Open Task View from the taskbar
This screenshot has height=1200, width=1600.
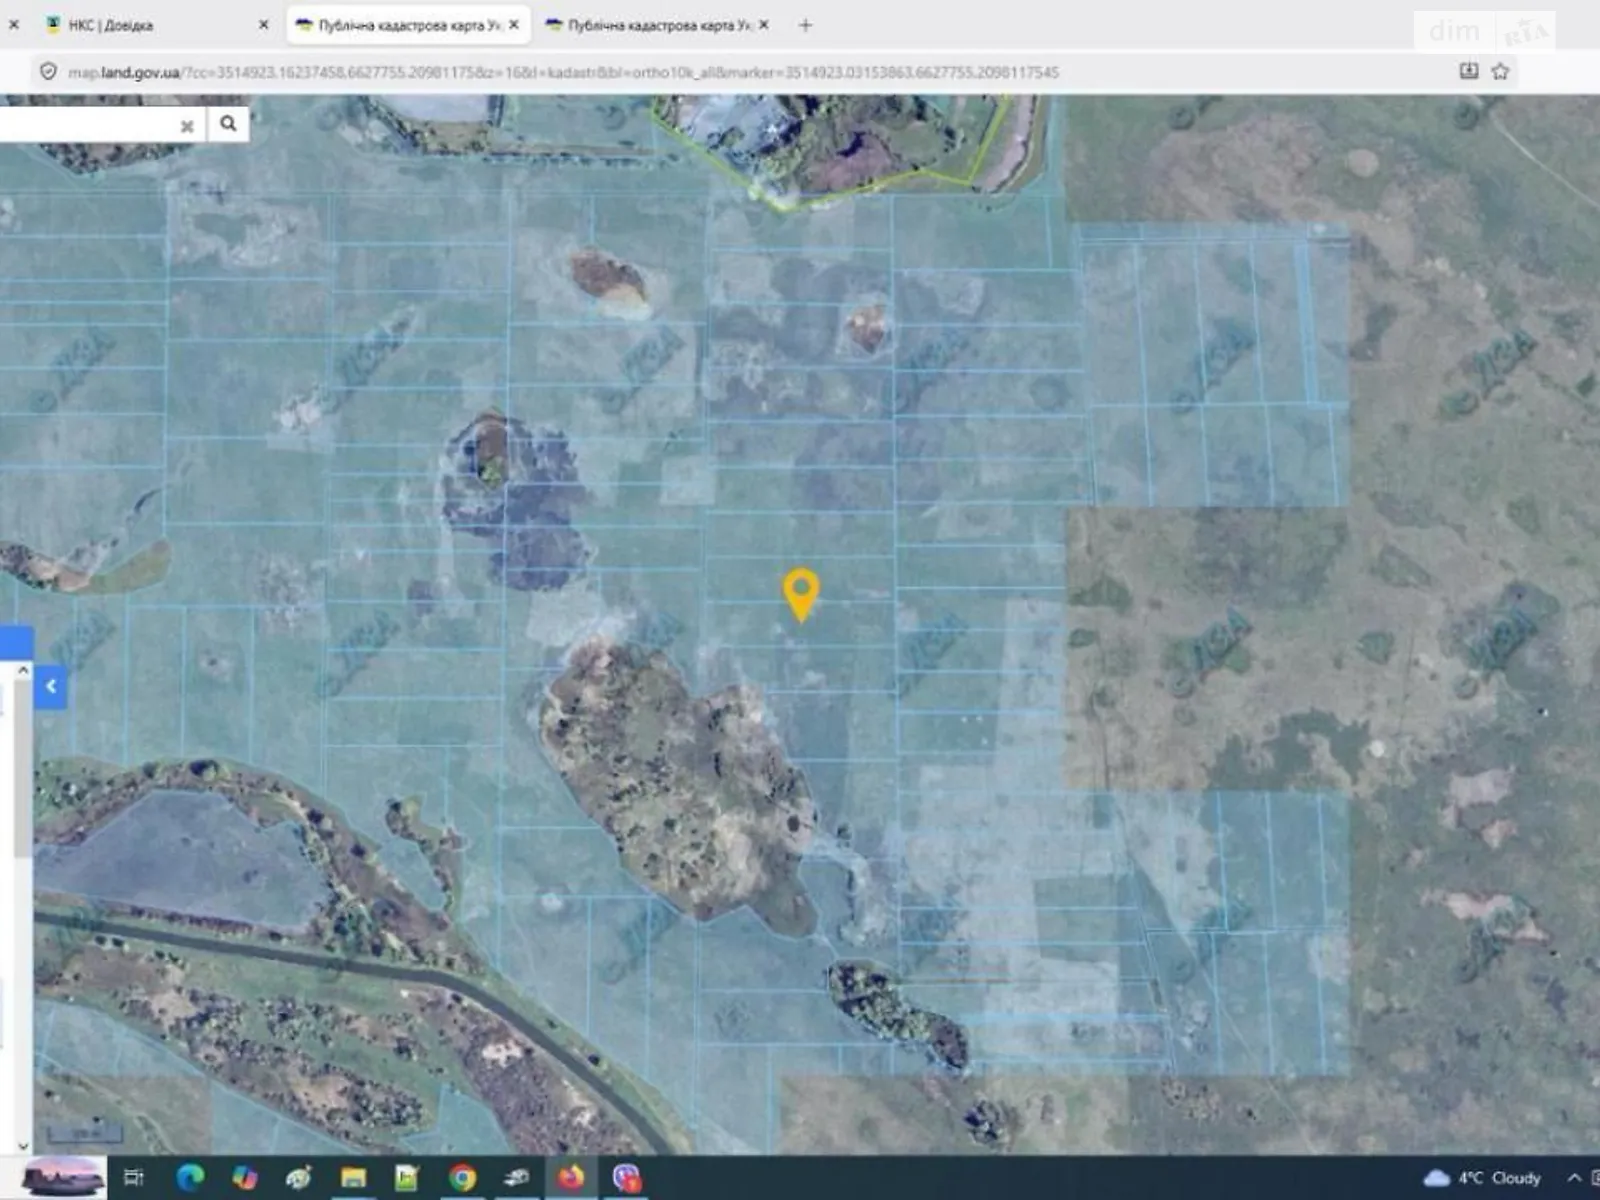[134, 1177]
